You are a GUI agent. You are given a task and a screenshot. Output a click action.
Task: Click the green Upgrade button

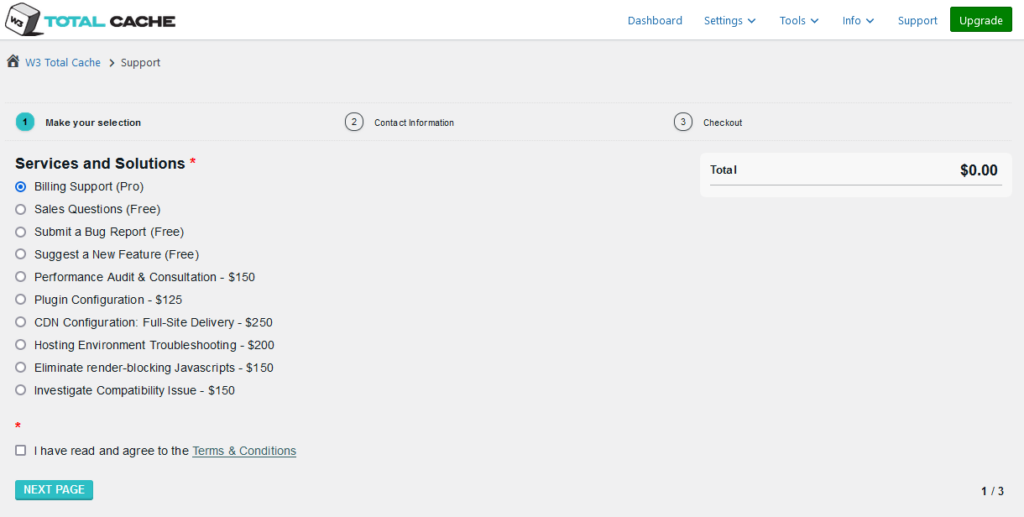[980, 20]
